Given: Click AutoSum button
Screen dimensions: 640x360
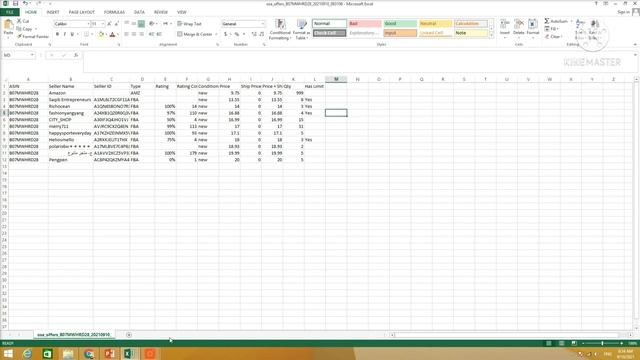Looking at the screenshot, I should tap(556, 21).
